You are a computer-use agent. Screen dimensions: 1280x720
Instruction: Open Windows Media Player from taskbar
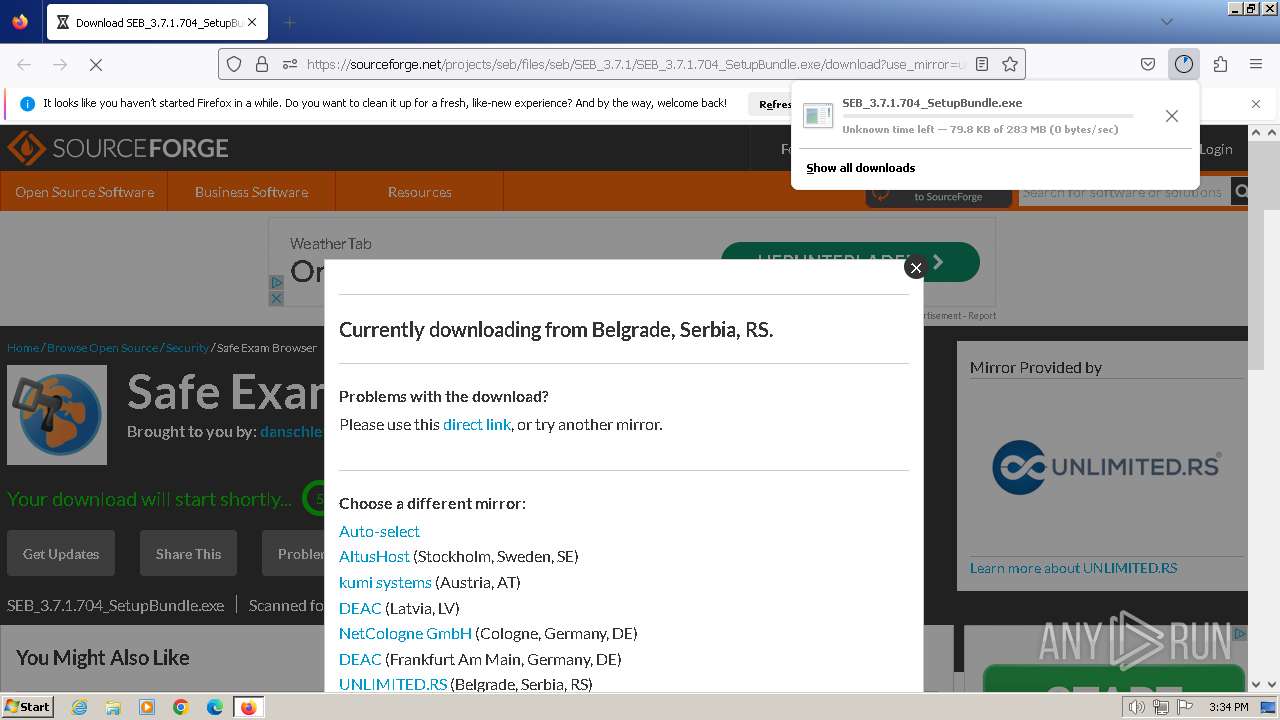[x=147, y=707]
